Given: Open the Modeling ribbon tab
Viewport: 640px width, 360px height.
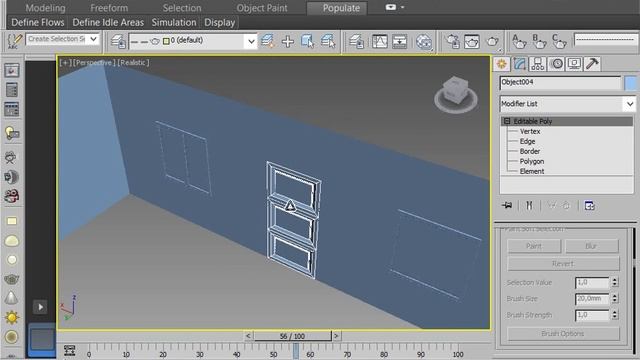Looking at the screenshot, I should coord(45,8).
